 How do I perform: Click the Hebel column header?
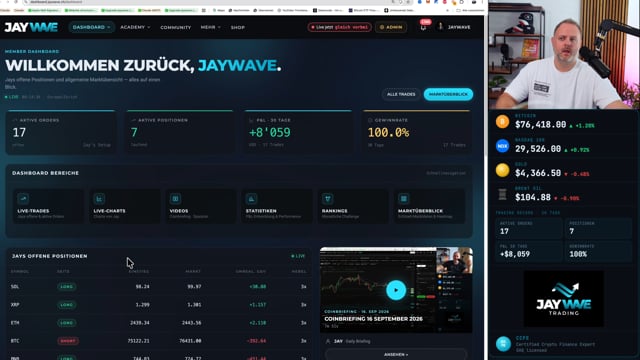point(299,271)
